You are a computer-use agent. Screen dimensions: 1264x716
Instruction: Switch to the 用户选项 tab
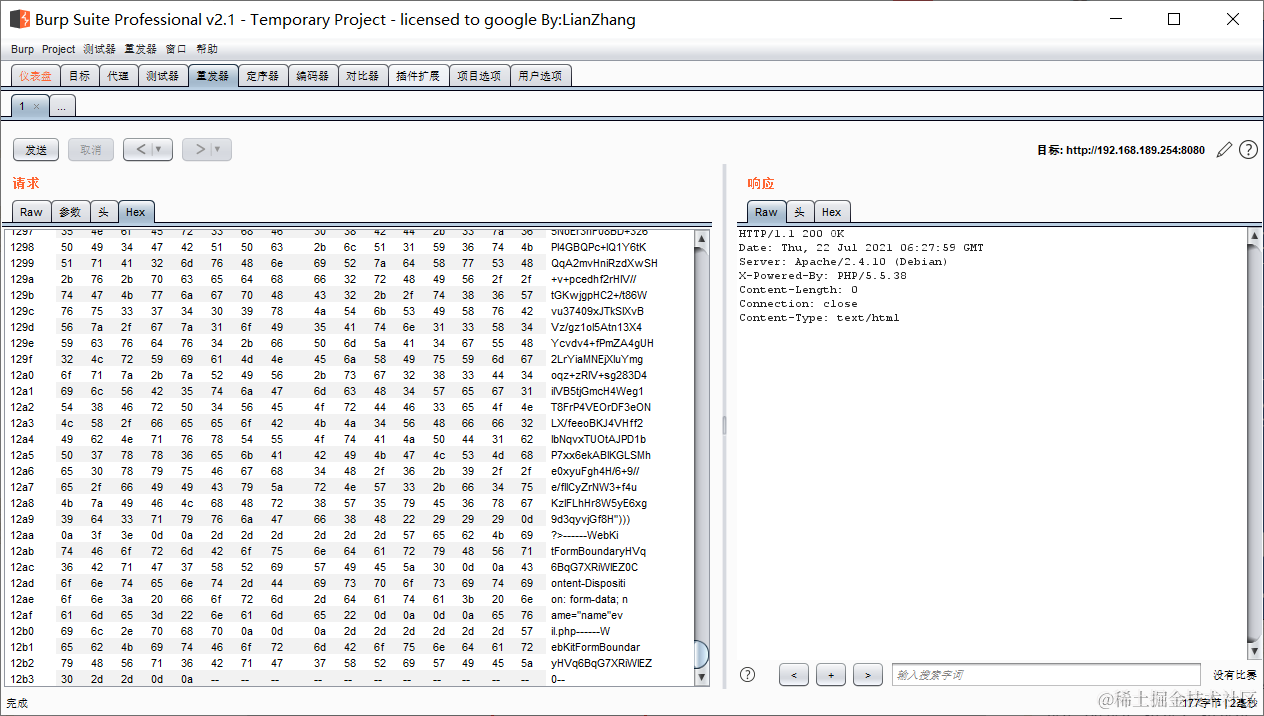click(x=540, y=76)
